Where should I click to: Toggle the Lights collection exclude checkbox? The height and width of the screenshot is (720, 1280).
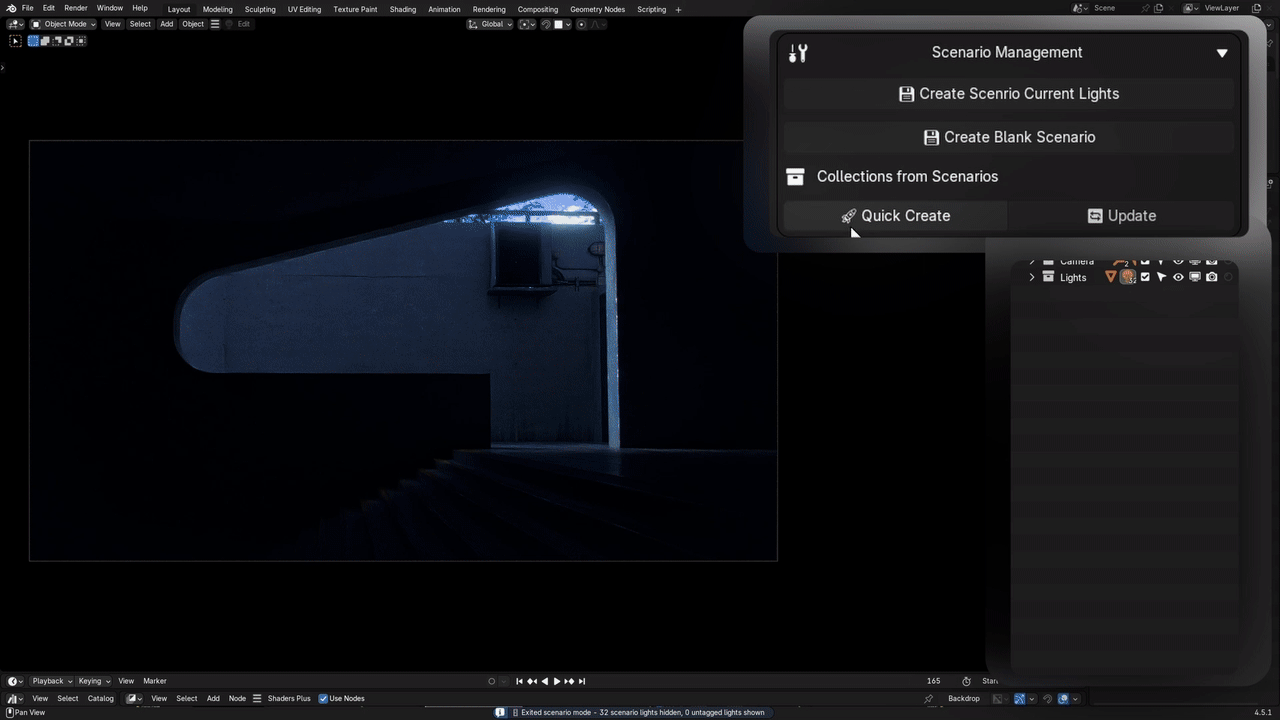1145,277
